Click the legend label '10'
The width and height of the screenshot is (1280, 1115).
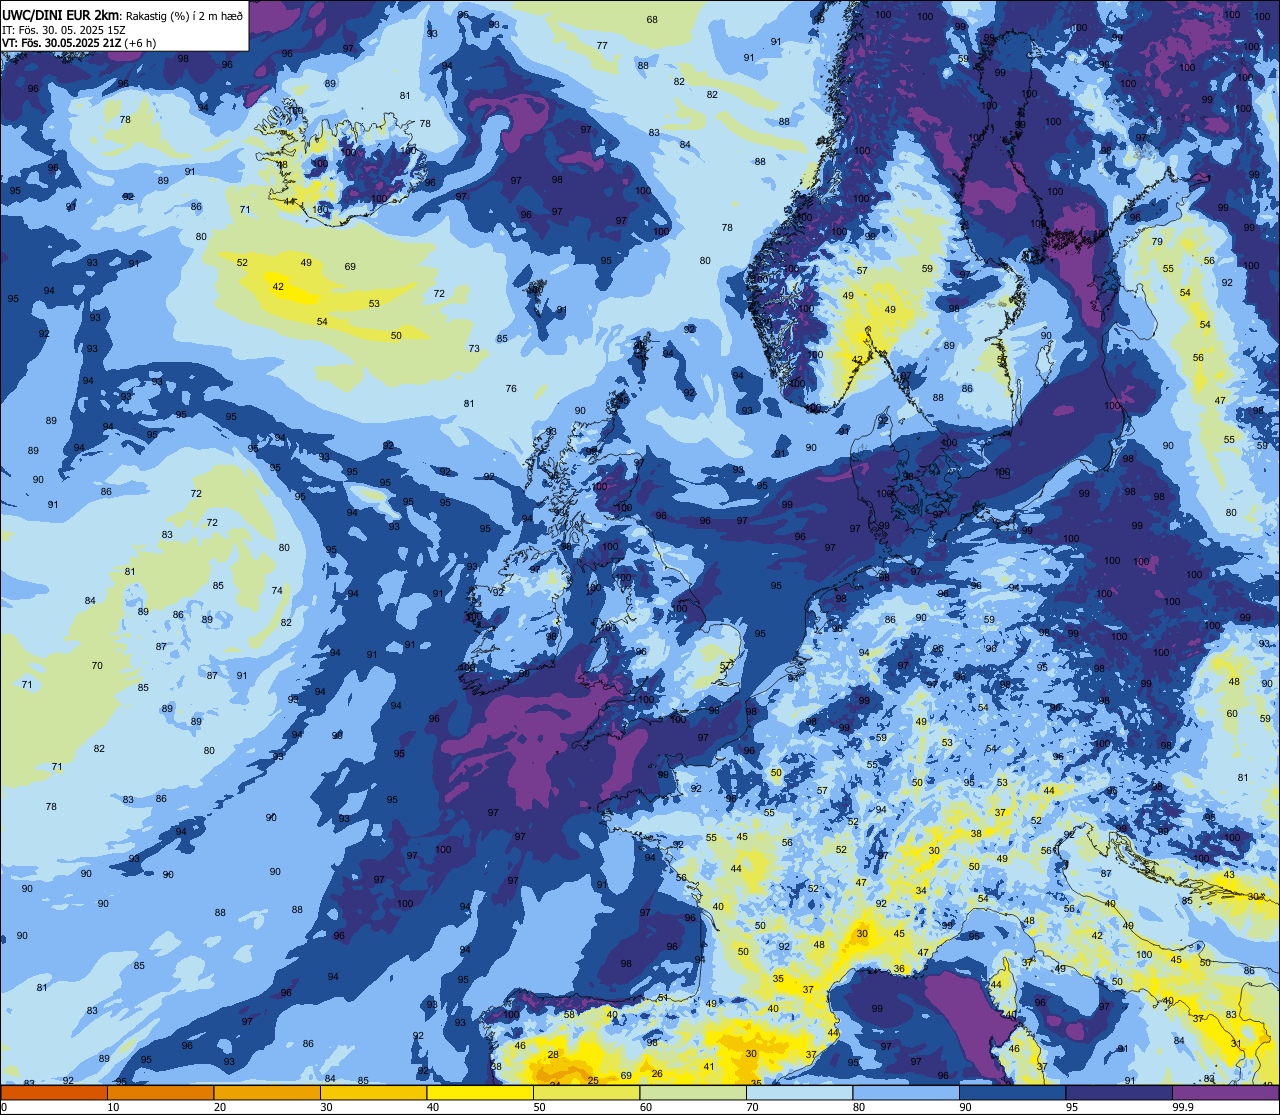point(113,1107)
